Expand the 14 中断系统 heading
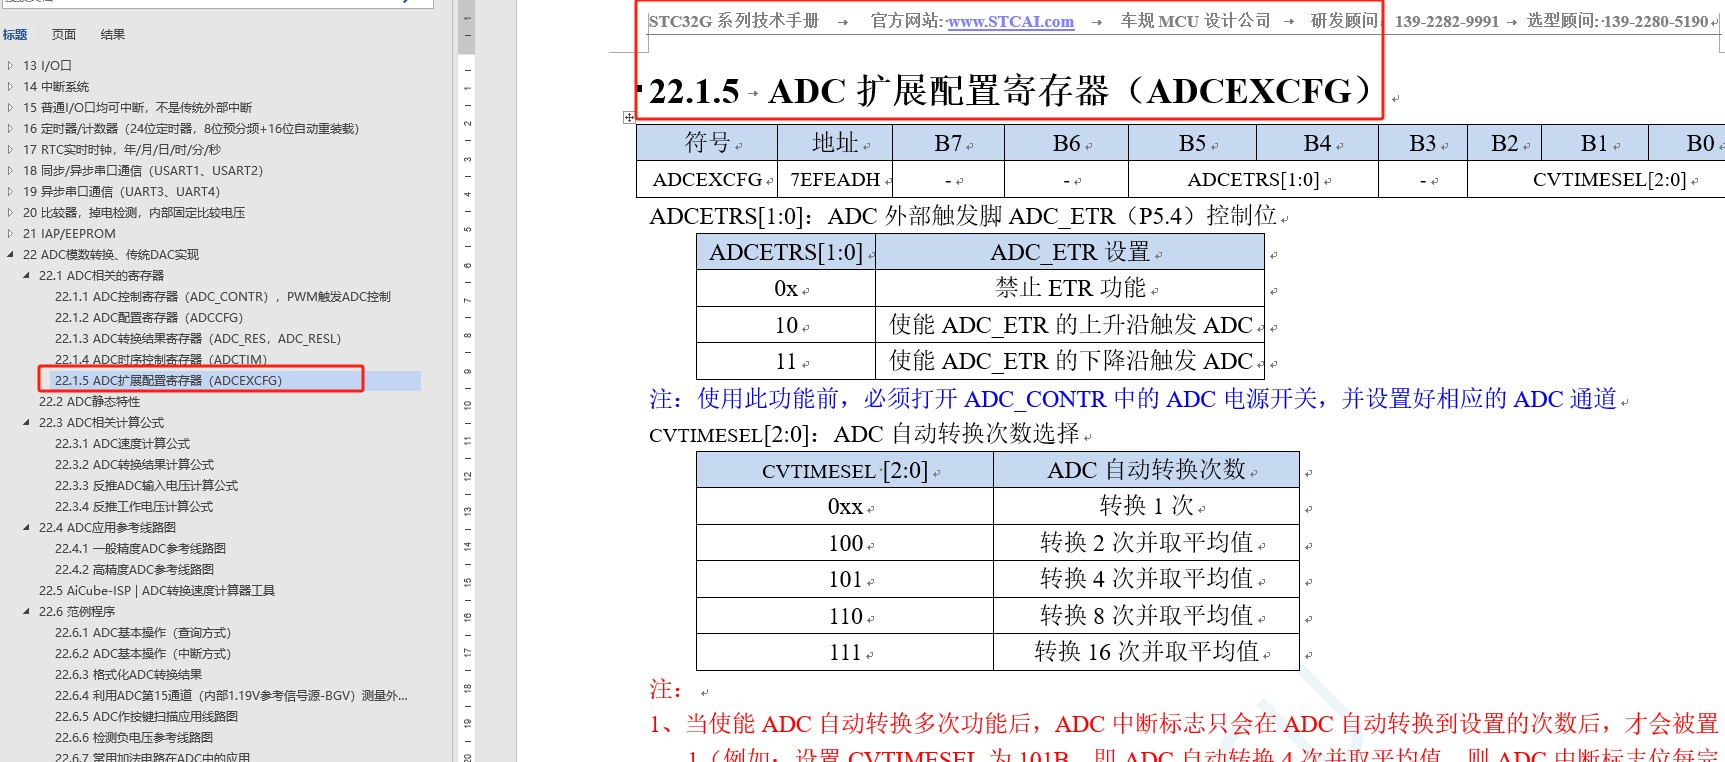This screenshot has width=1725, height=762. [10, 87]
